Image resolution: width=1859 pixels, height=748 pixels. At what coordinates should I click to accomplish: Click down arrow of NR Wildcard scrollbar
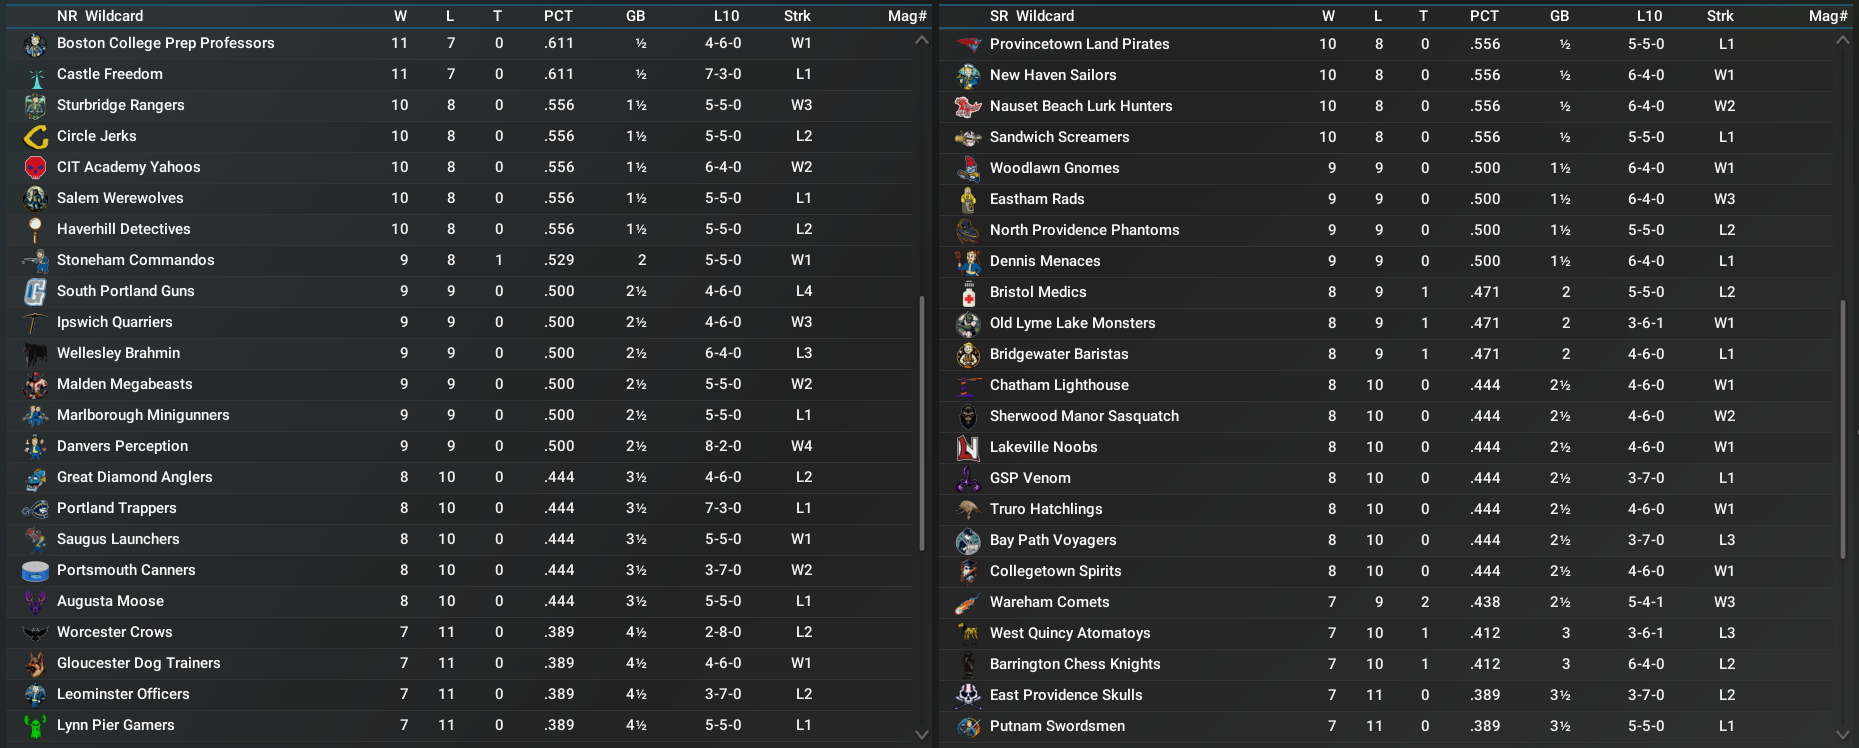click(922, 734)
